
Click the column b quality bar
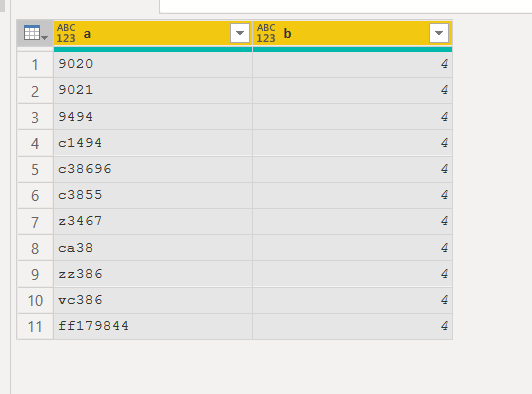[x=353, y=50]
